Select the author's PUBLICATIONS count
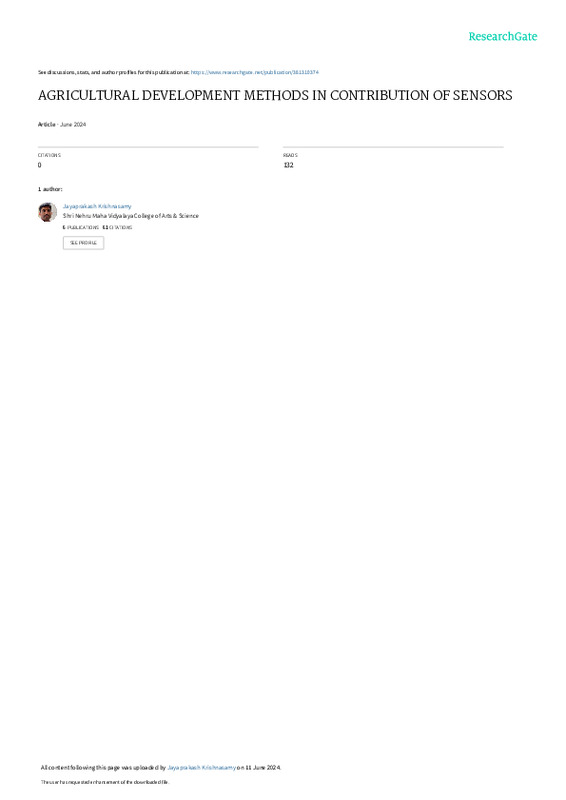This screenshot has height=800, width=566. click(x=81, y=228)
